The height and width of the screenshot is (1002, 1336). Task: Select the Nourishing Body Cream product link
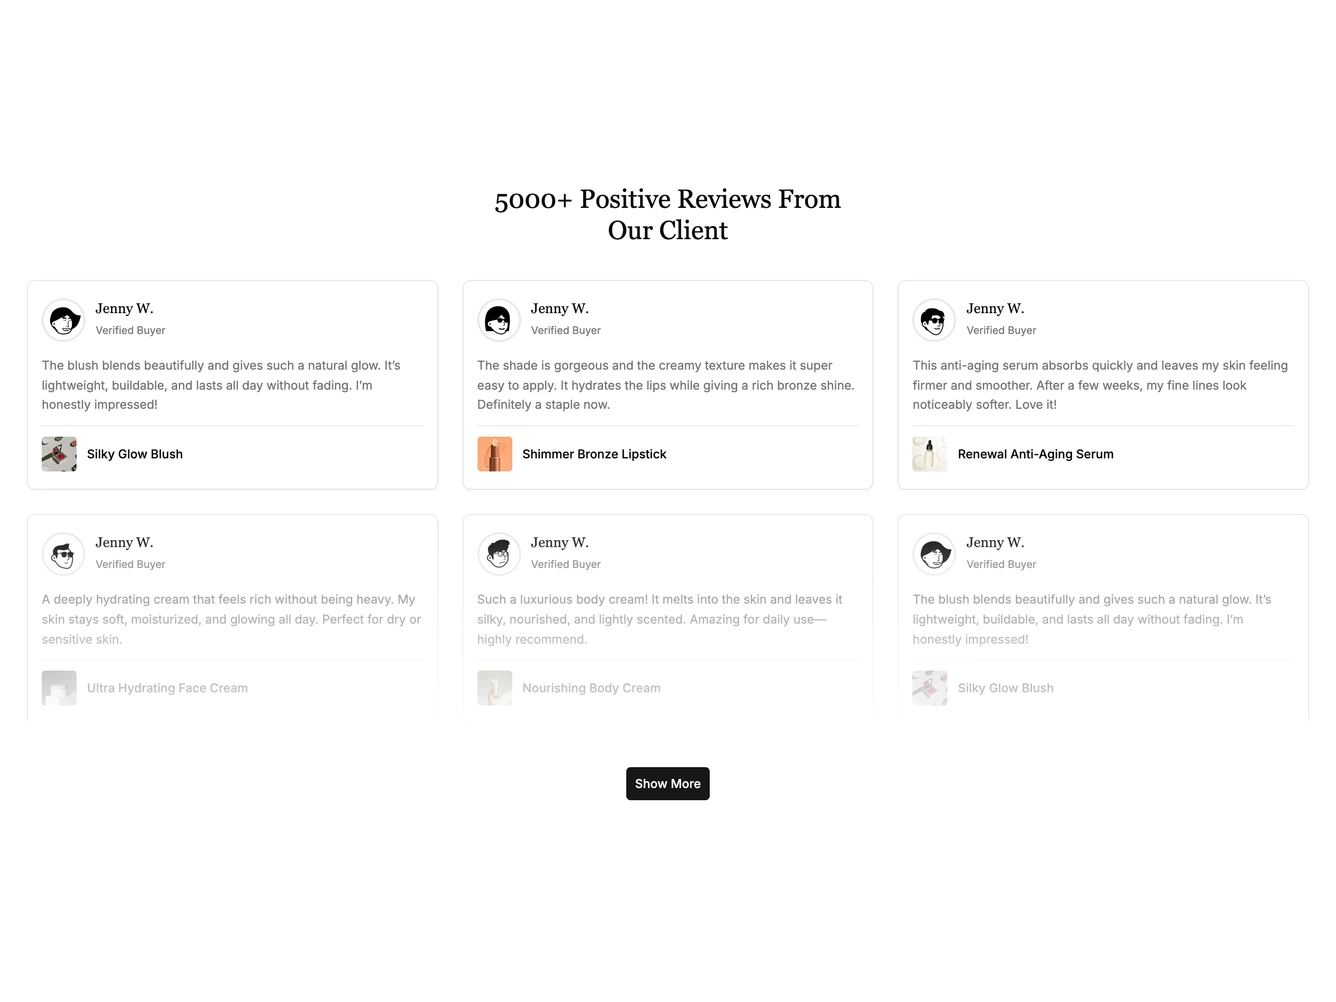[x=591, y=688]
